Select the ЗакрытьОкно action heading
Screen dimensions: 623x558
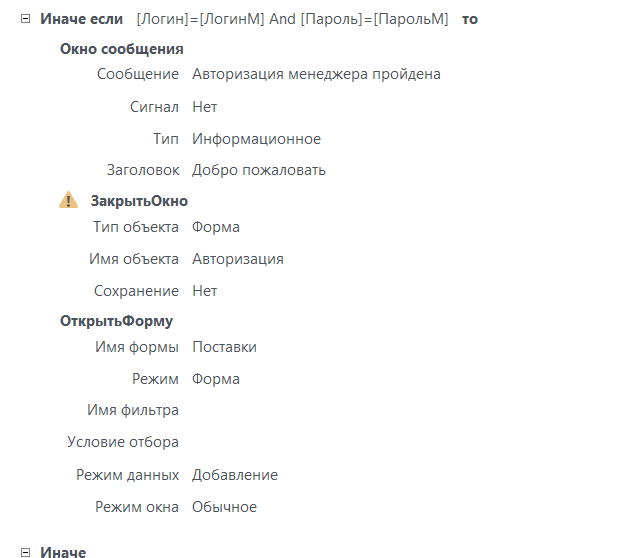click(x=139, y=201)
